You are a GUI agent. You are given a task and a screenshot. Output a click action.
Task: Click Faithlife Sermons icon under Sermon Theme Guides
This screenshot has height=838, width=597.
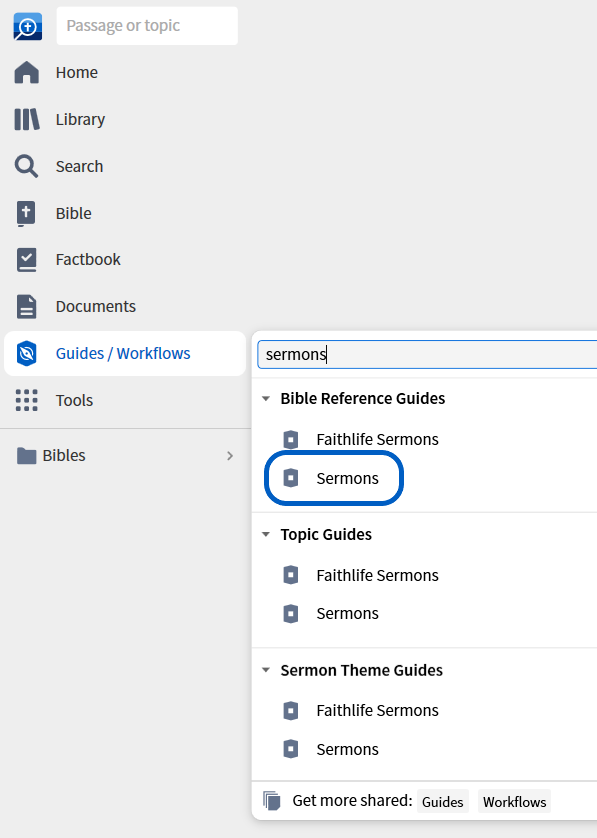pyautogui.click(x=291, y=711)
